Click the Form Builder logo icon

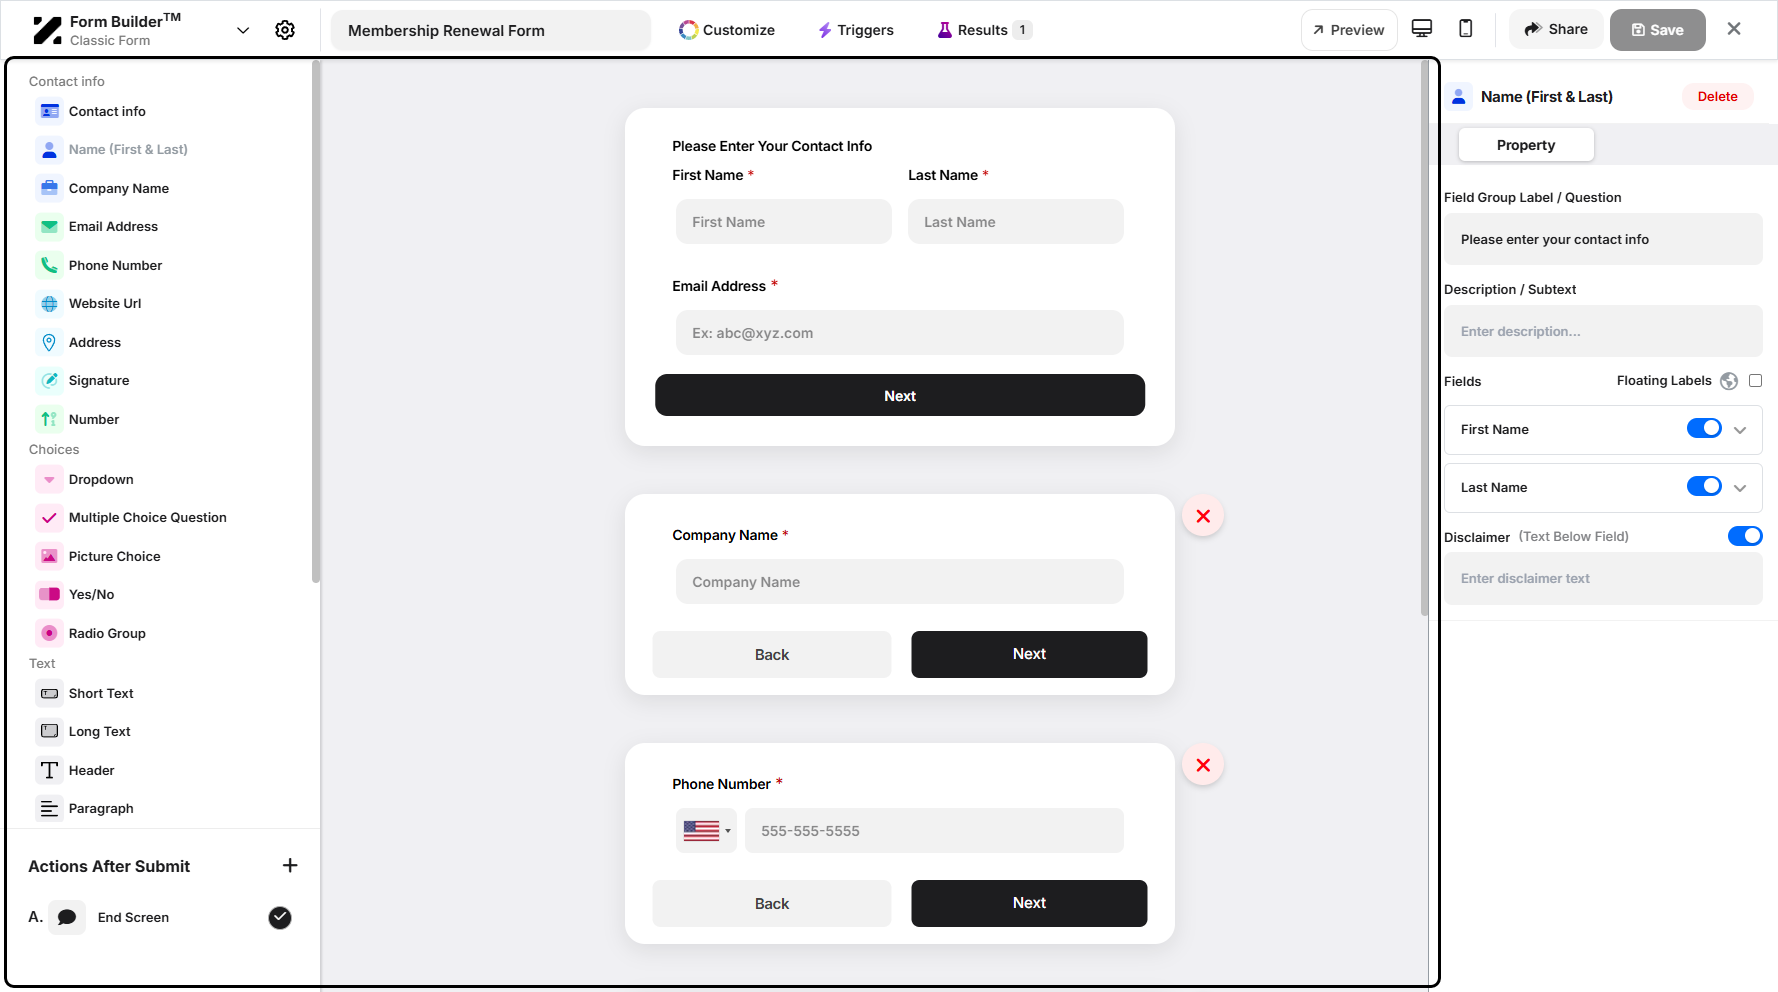click(47, 30)
